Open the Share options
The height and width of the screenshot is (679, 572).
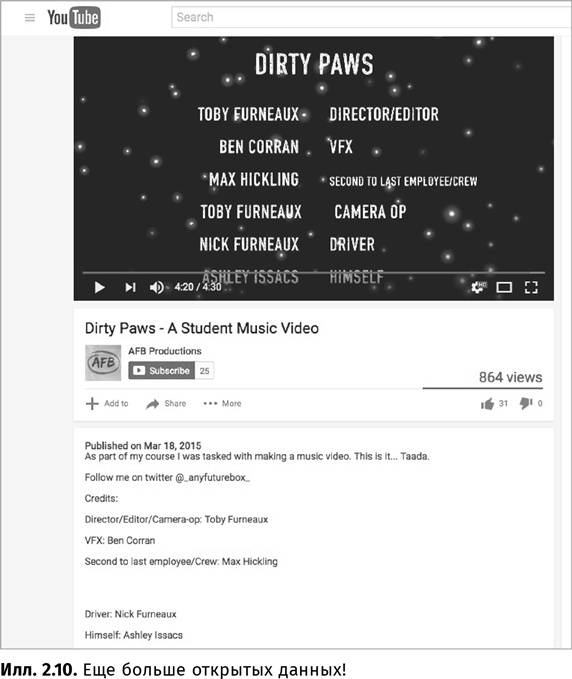tap(166, 404)
